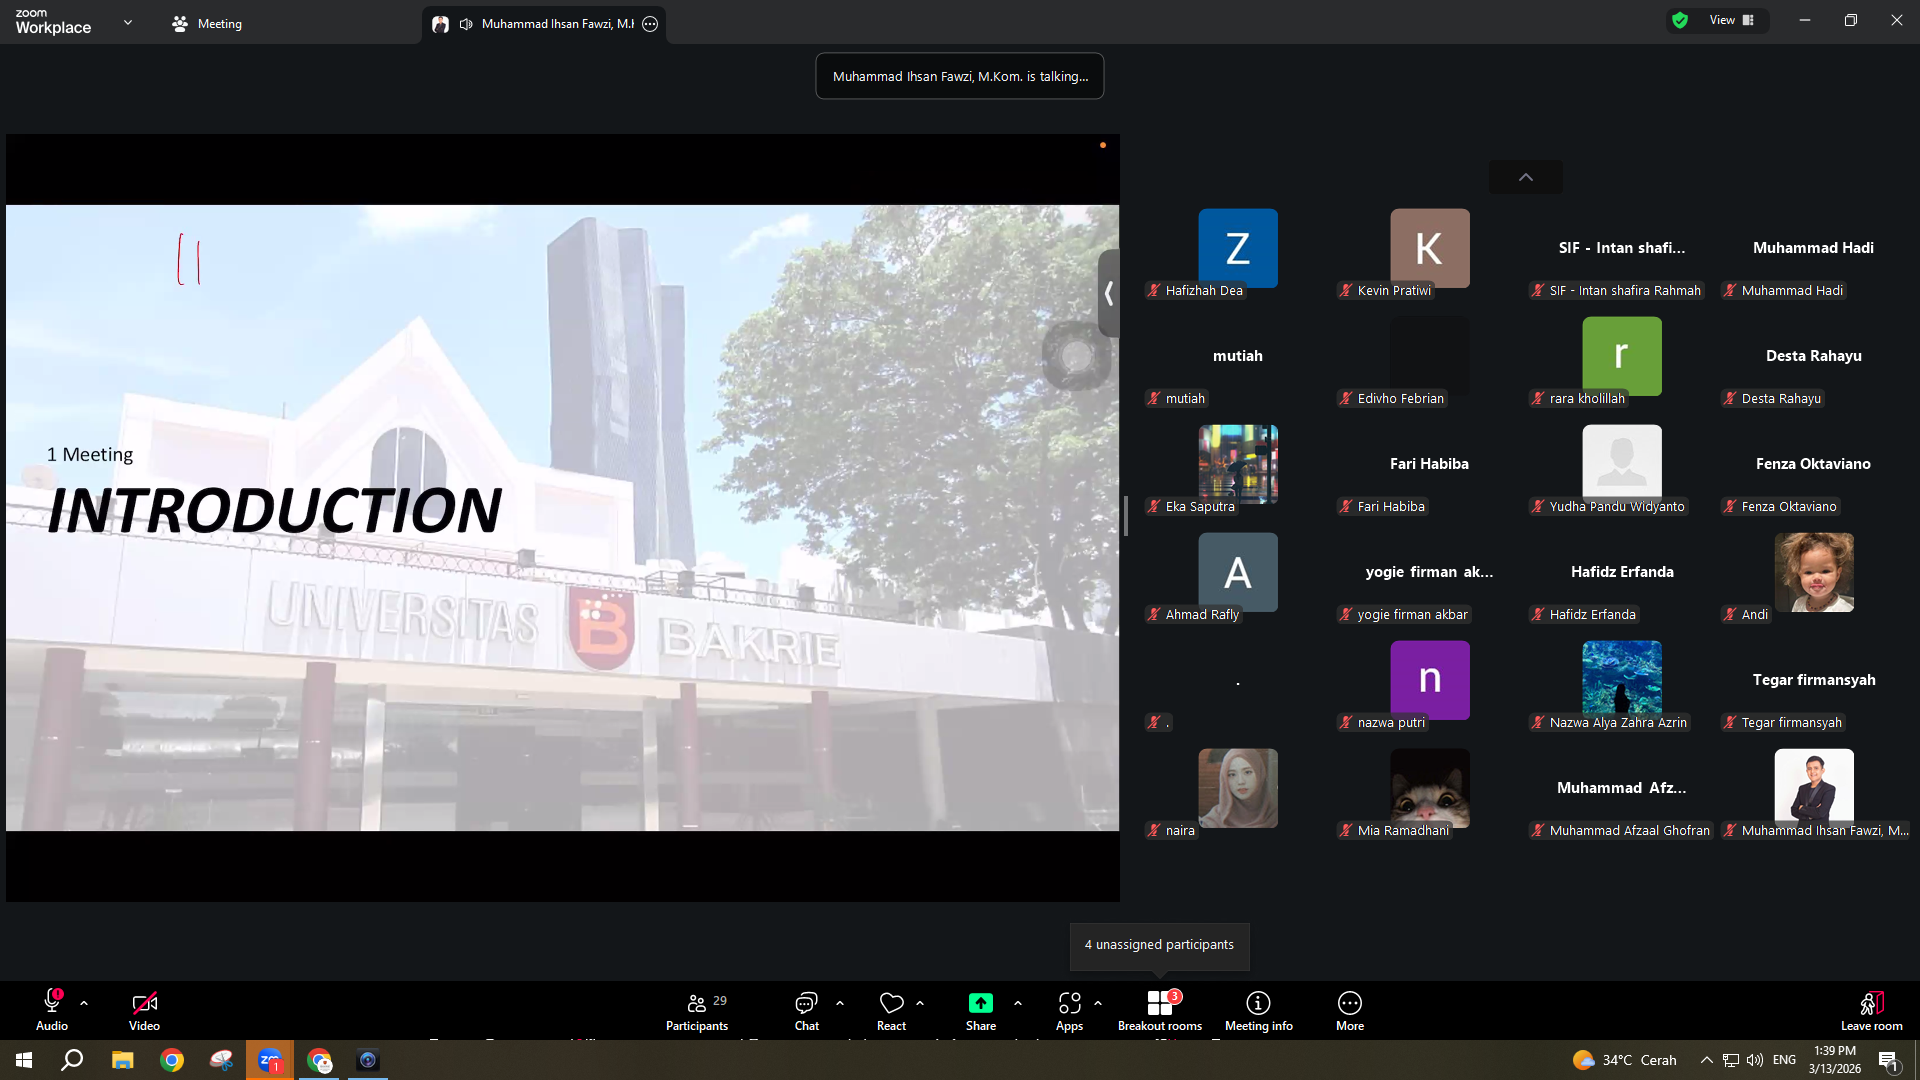Click the Desta Rahayu name tile

pyautogui.click(x=1813, y=356)
